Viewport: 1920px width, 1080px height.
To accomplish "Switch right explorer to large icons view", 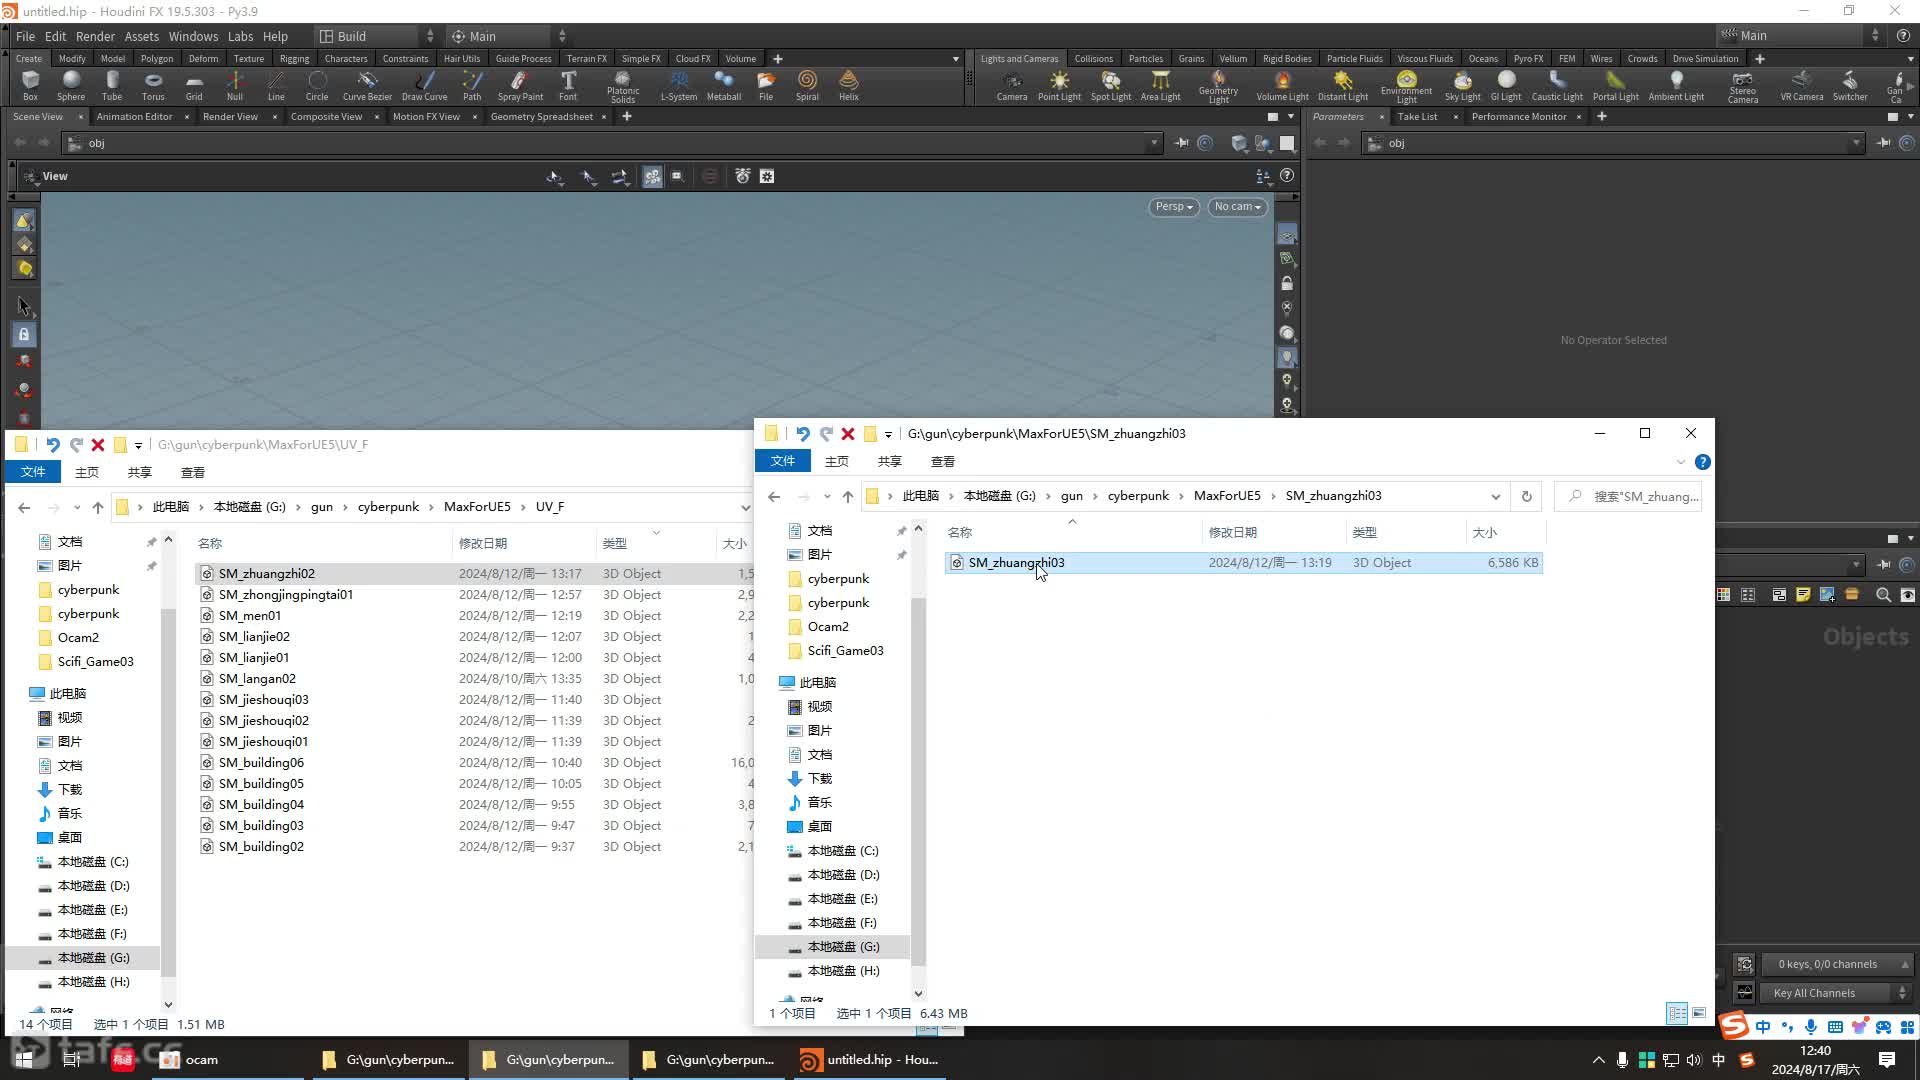I will point(1699,1013).
